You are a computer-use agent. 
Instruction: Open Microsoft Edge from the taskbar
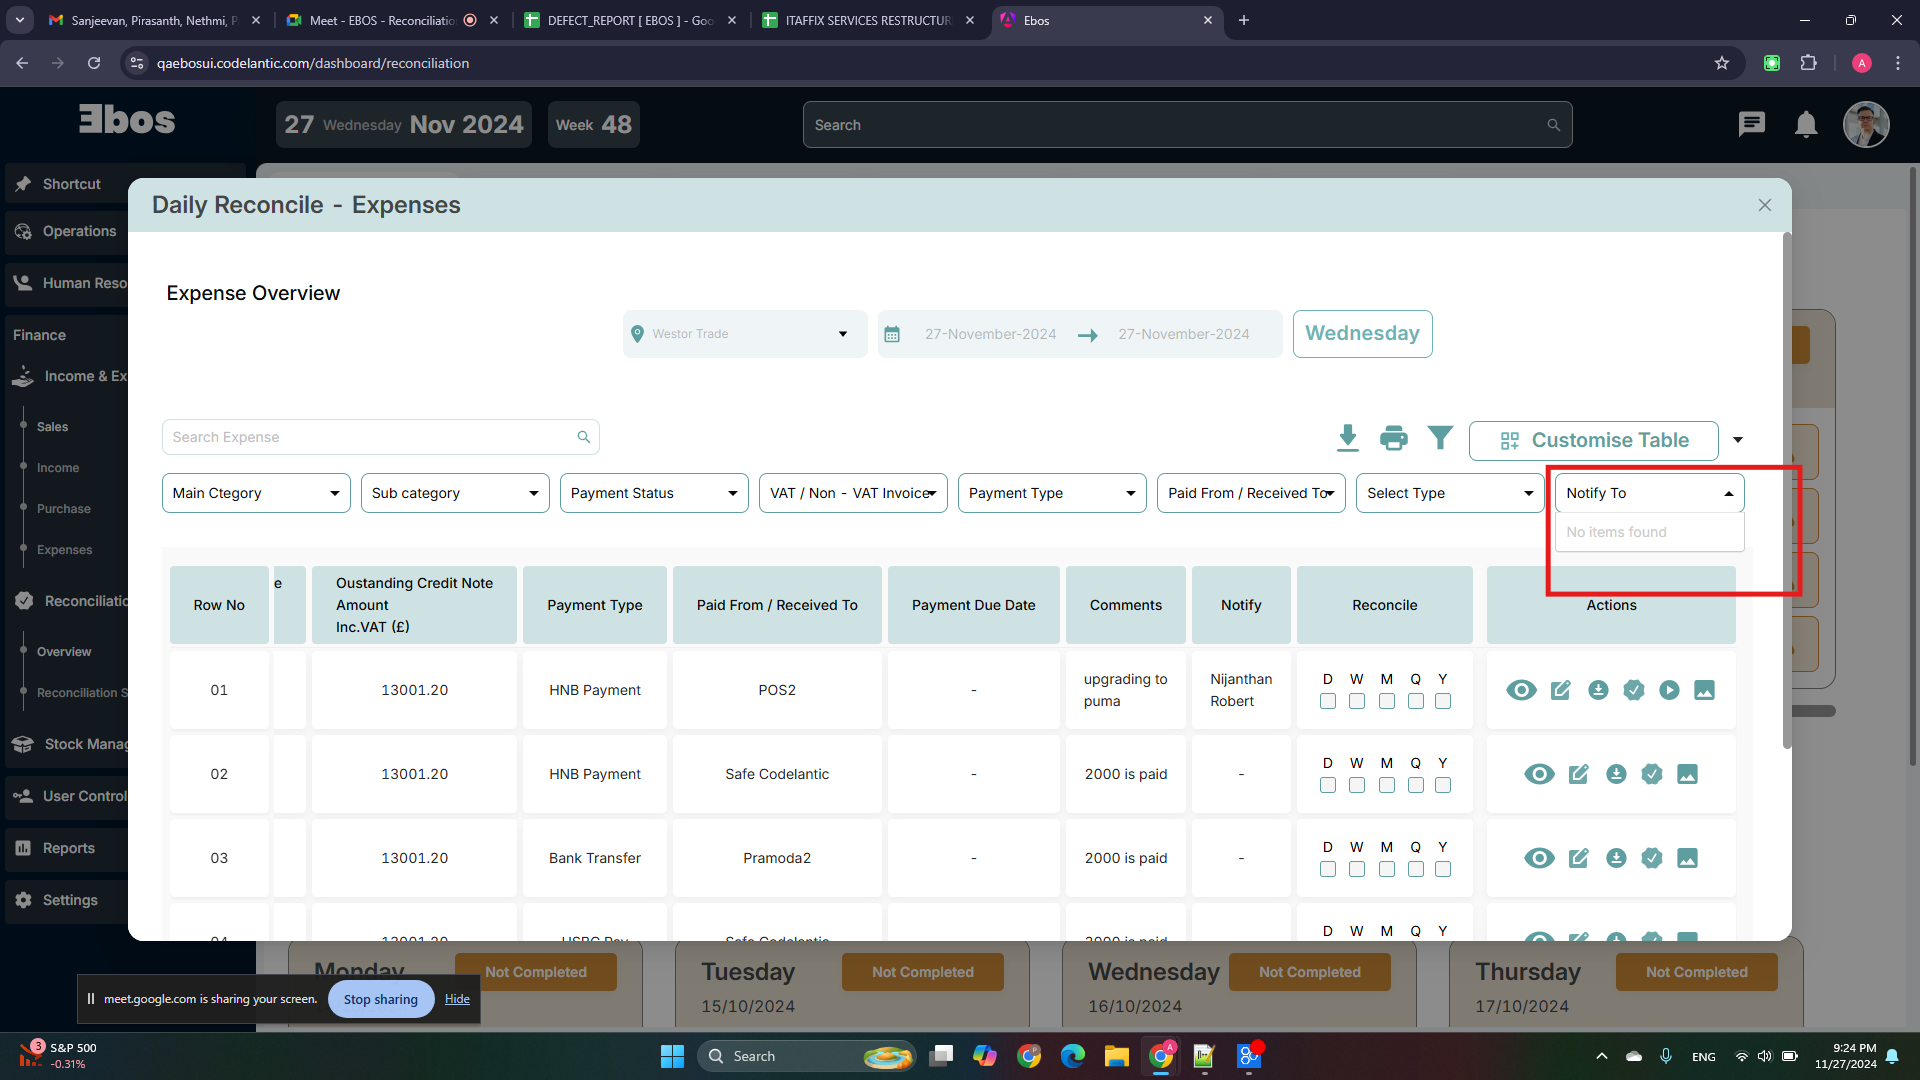point(1073,1056)
